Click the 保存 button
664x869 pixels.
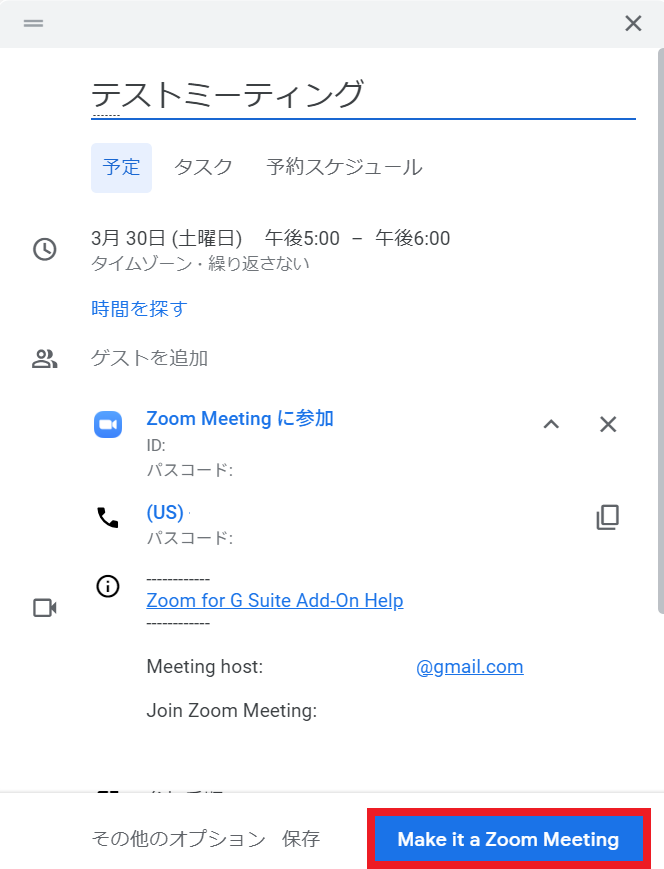[x=301, y=839]
